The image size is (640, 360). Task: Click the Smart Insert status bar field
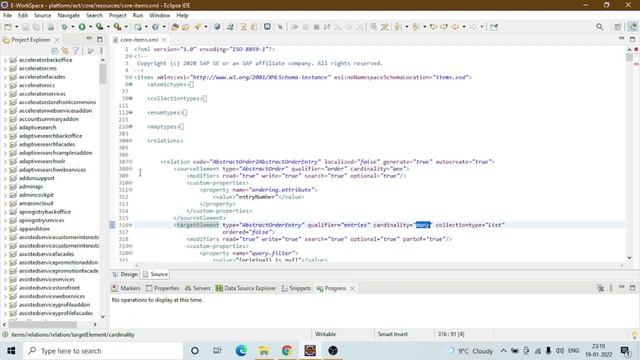392,334
